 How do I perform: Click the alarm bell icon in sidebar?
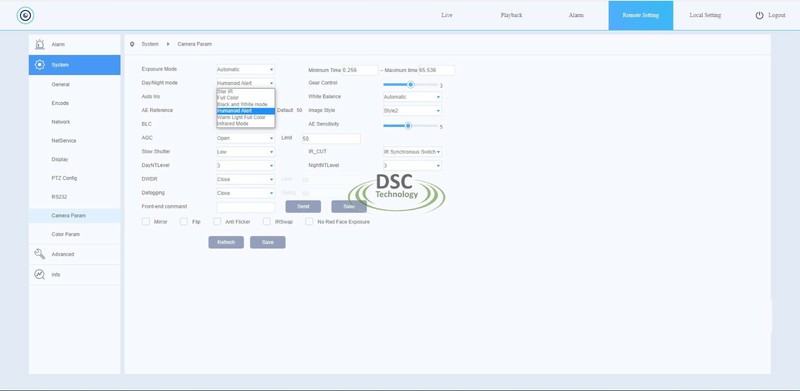39,44
